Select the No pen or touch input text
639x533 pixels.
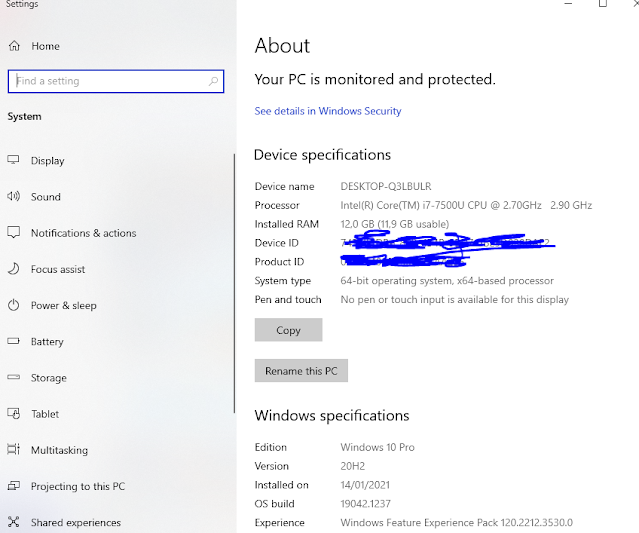click(x=454, y=300)
